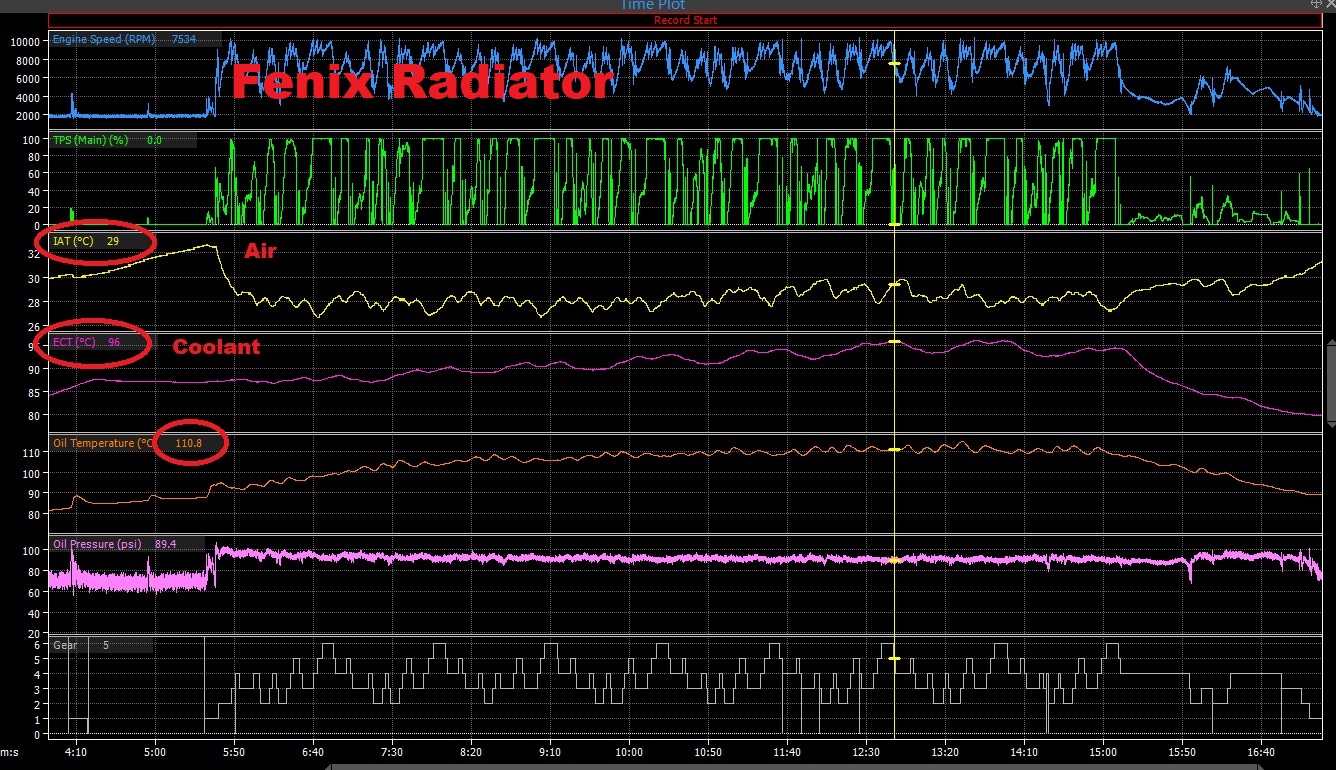
Task: Click the Oil Temperature value 110.8
Action: point(189,443)
